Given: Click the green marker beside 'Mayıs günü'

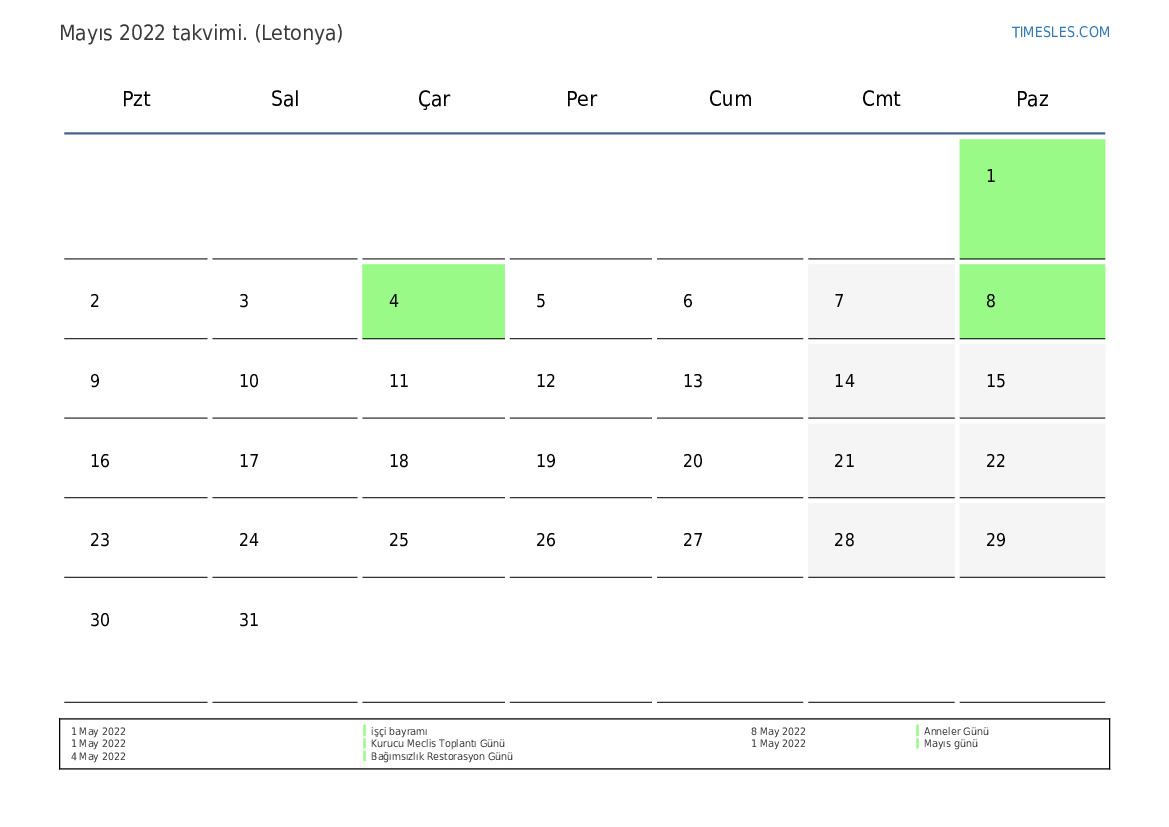Looking at the screenshot, I should click(x=918, y=744).
